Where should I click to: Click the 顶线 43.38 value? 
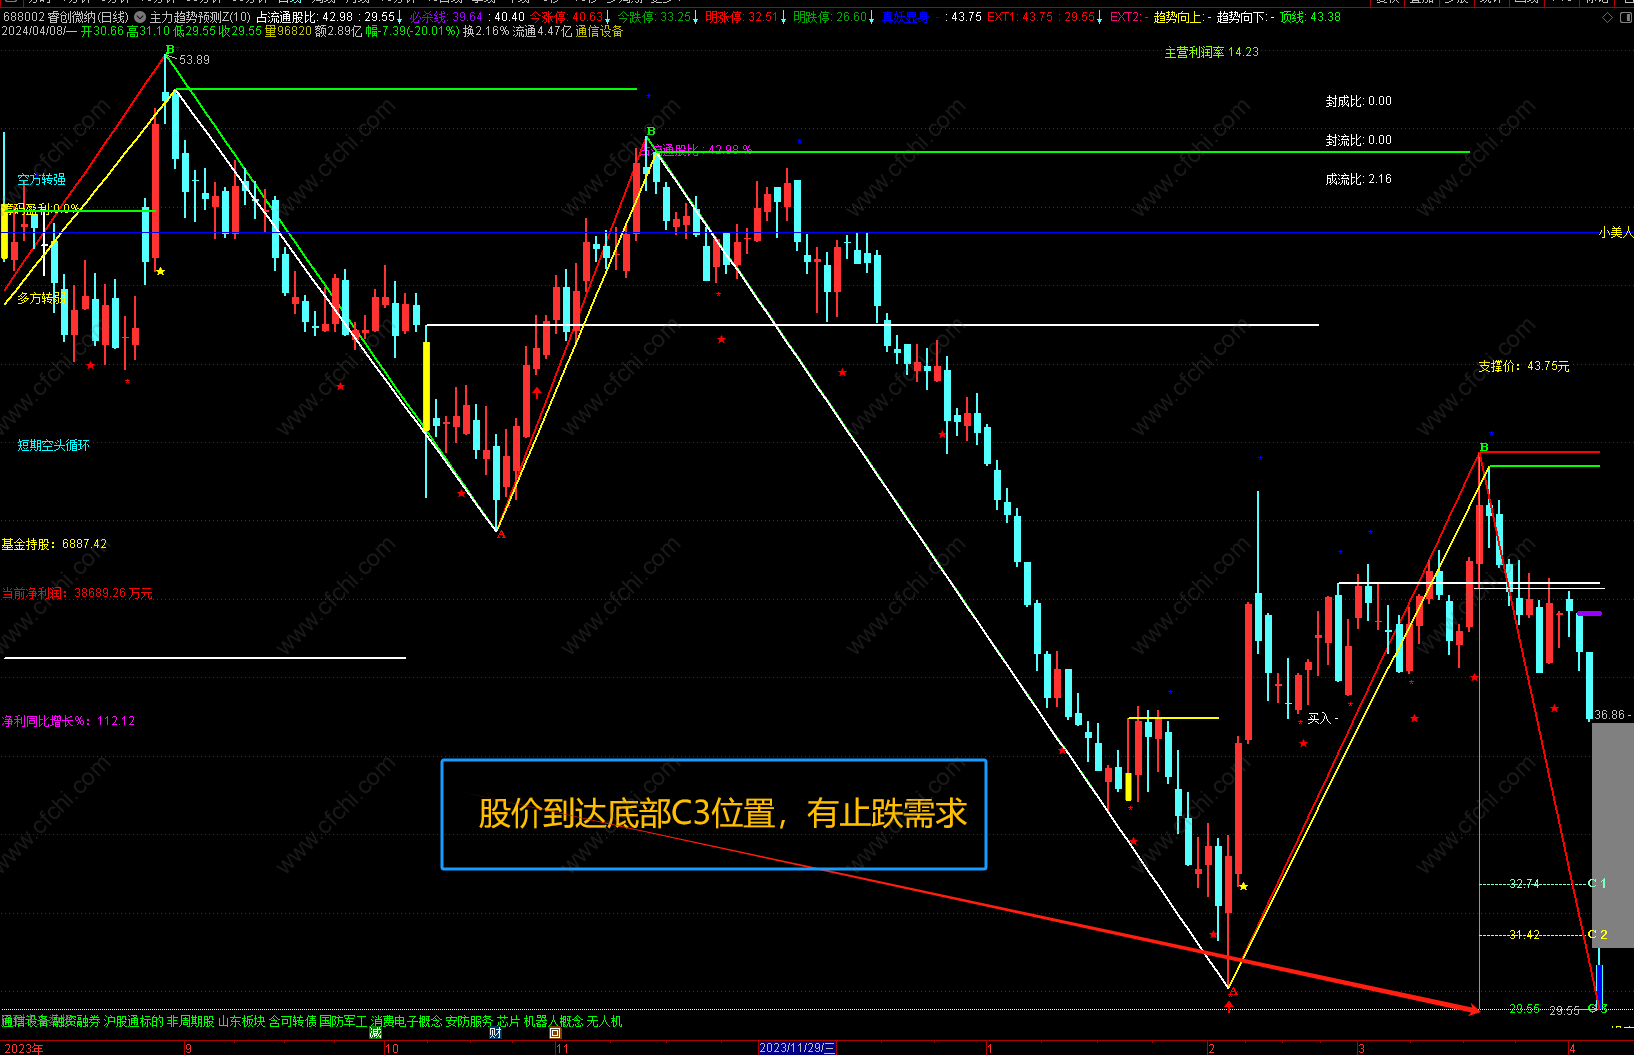click(x=1310, y=17)
